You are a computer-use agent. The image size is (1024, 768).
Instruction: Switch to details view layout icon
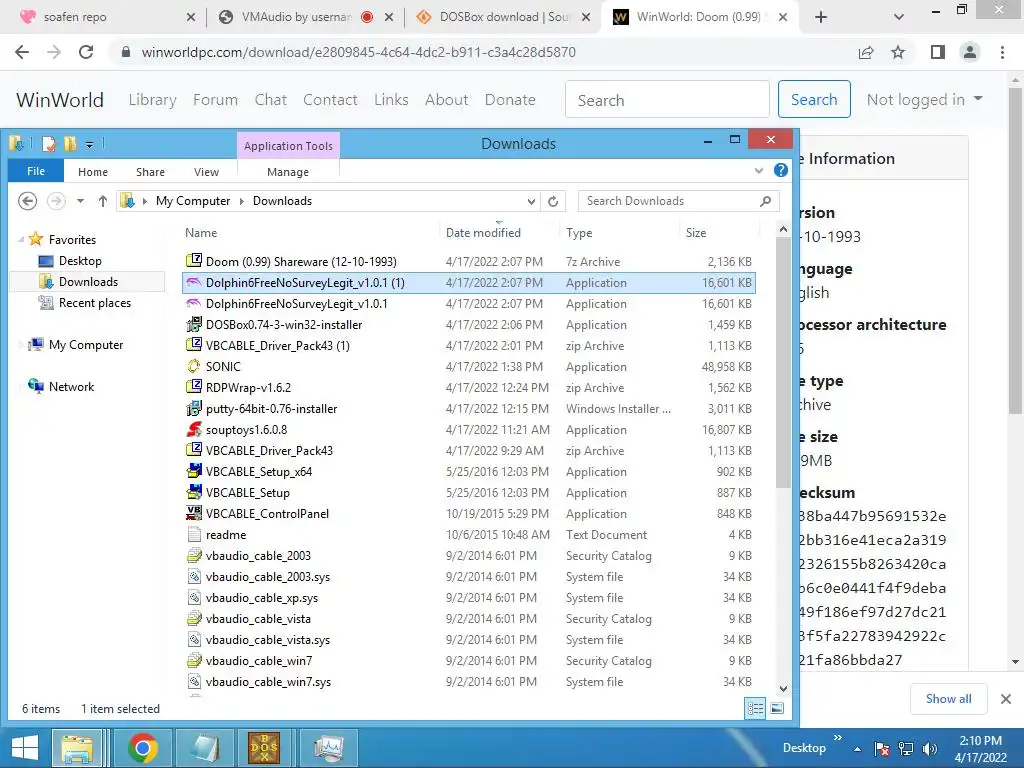tap(756, 709)
